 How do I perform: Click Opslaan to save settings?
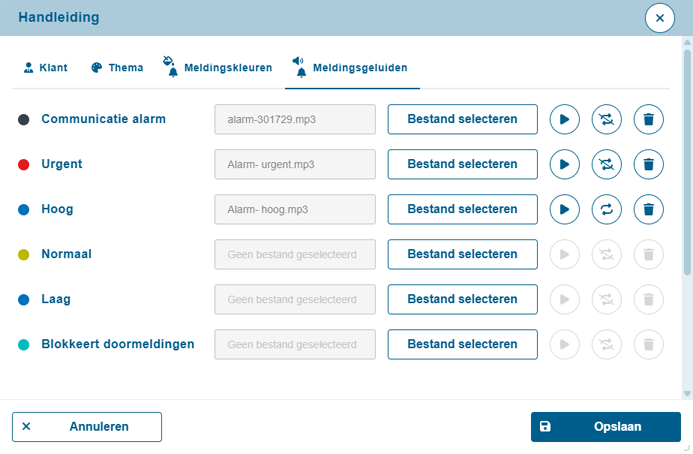[605, 427]
